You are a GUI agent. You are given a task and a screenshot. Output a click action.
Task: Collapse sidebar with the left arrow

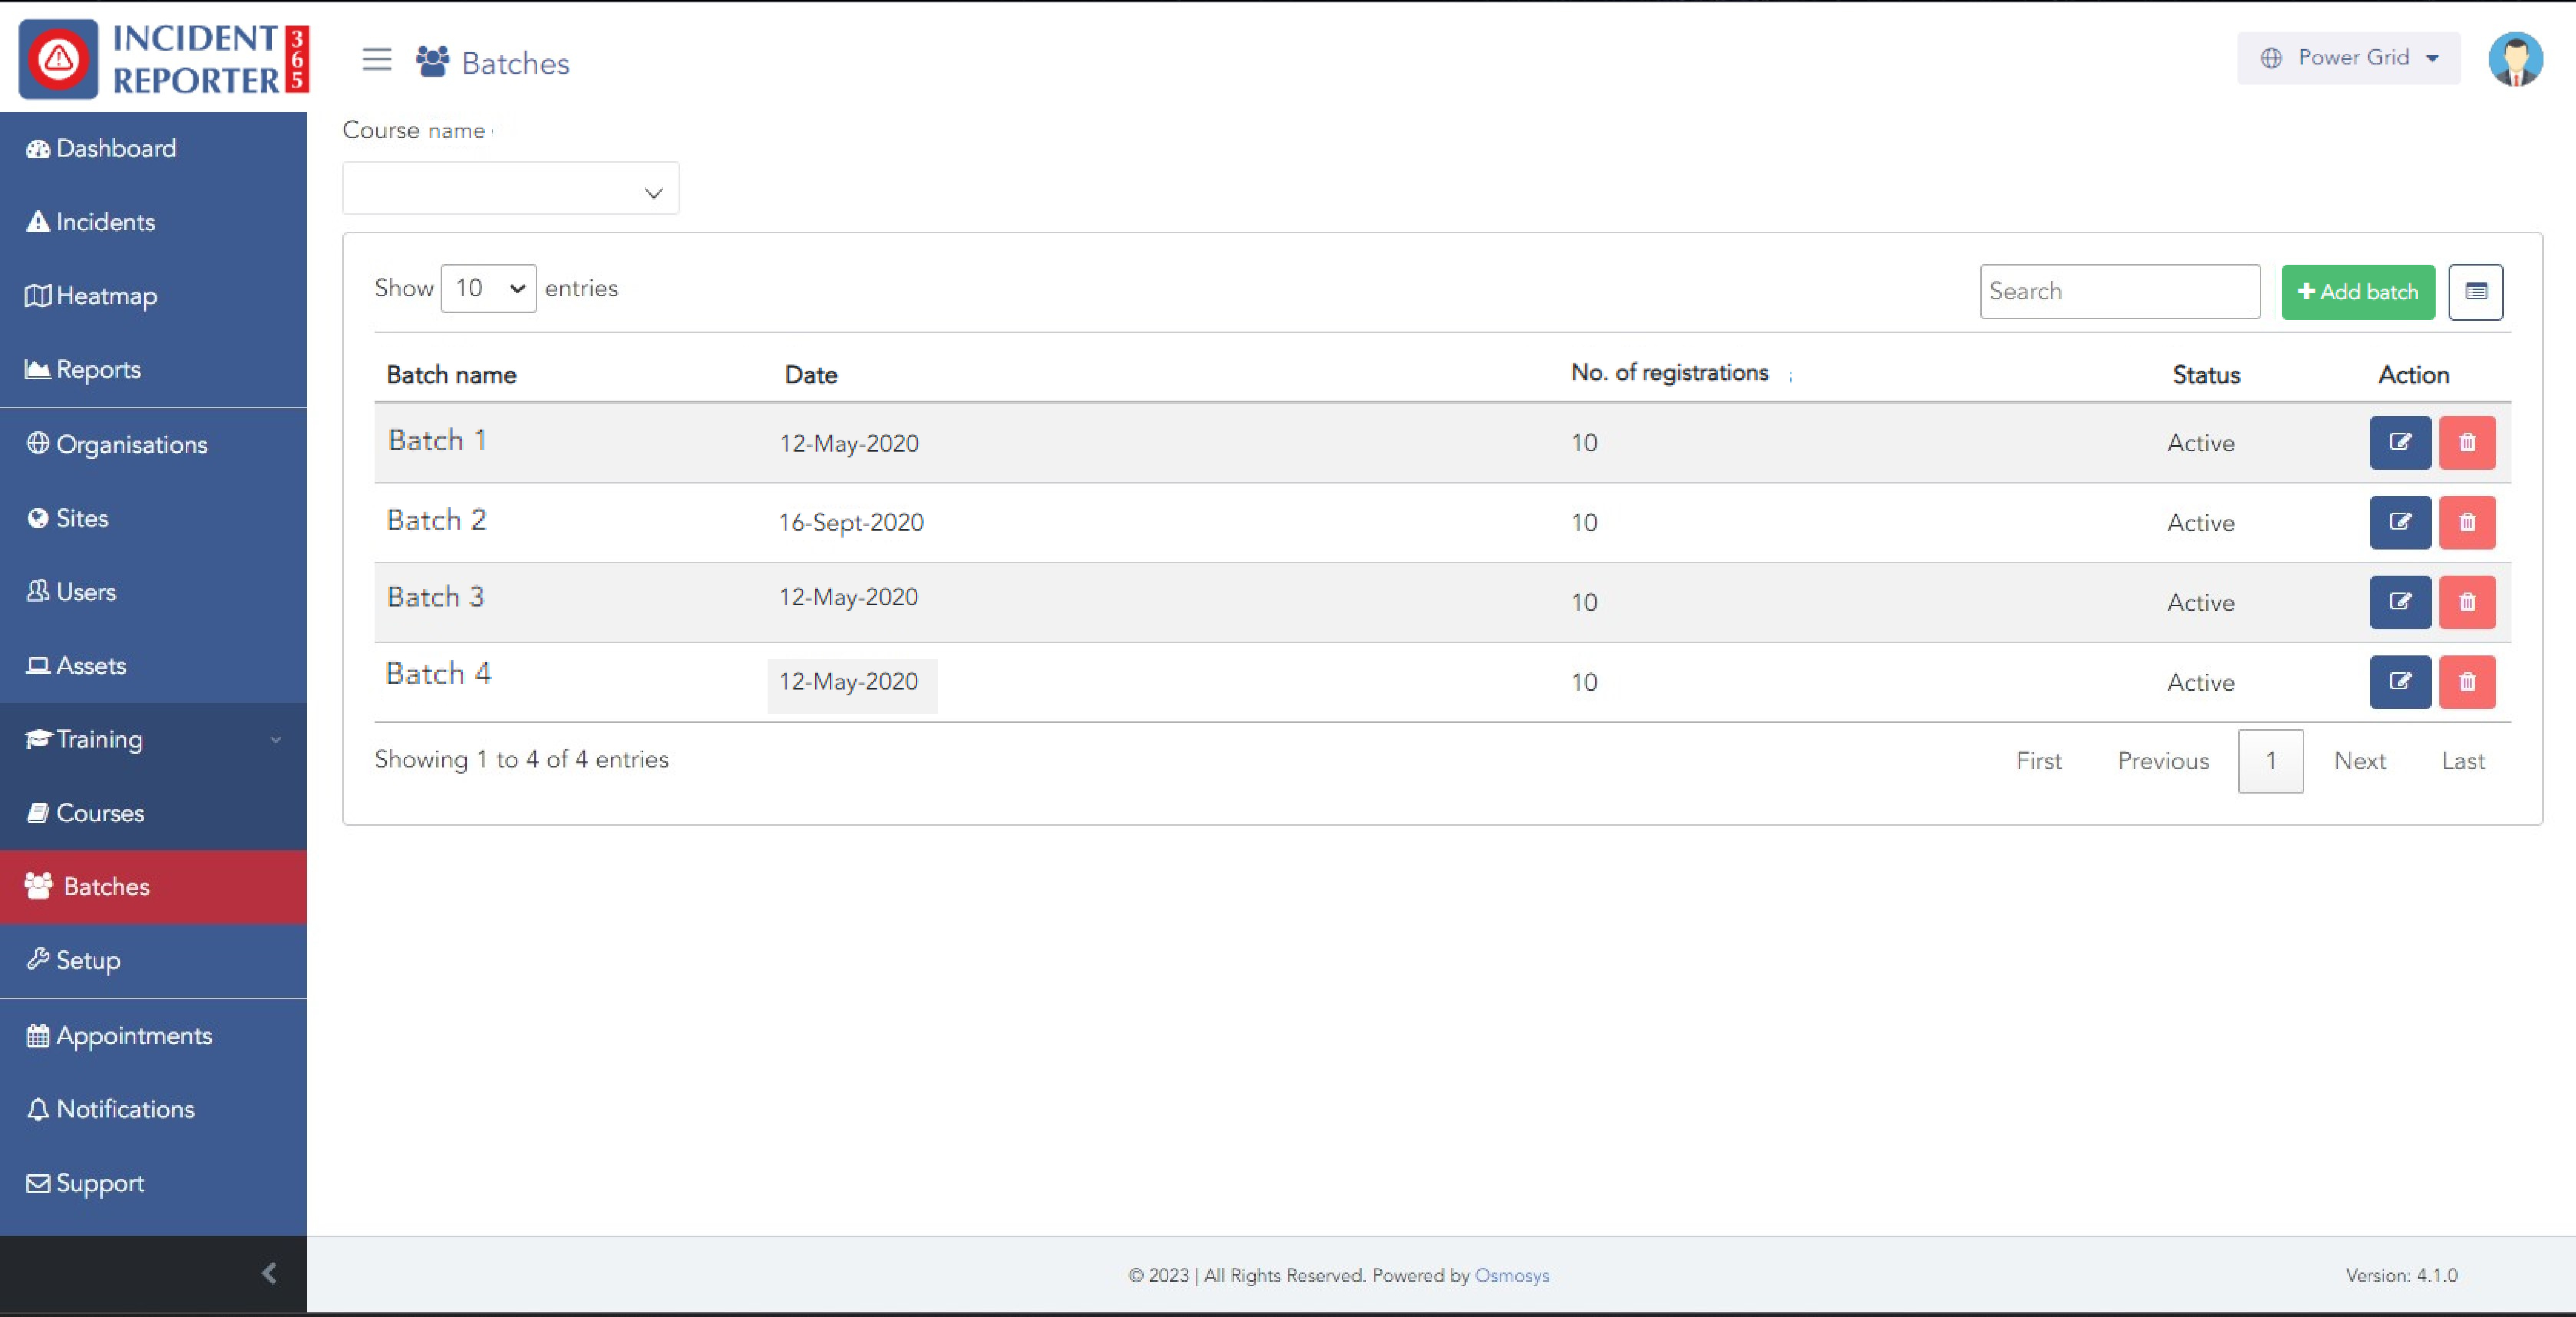[268, 1273]
